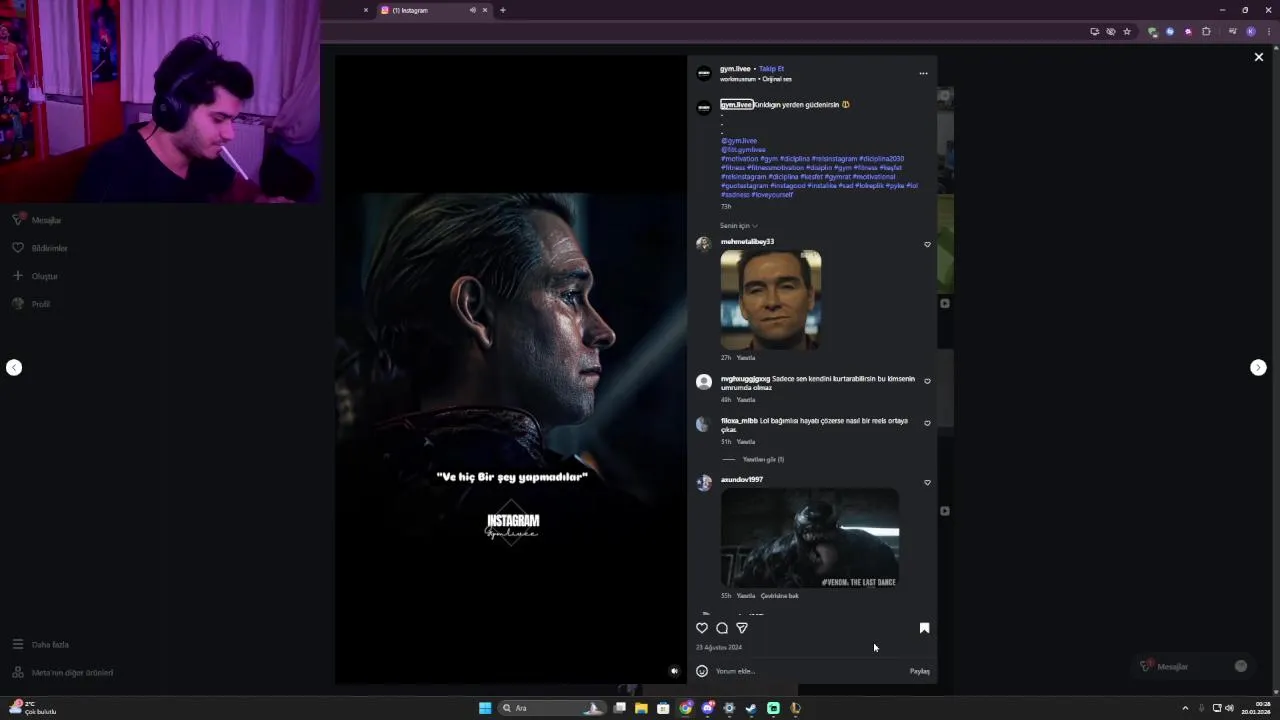Open 'Mesajlar' in the Instagram sidebar
Screen dimensions: 1280x720
coord(38,220)
